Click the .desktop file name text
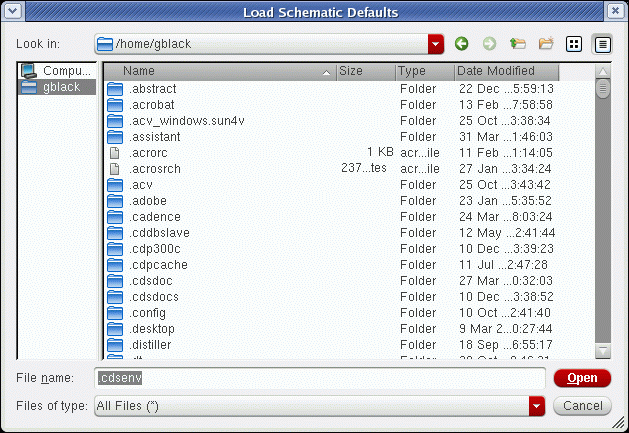Viewport: 629px width, 433px height. 152,329
